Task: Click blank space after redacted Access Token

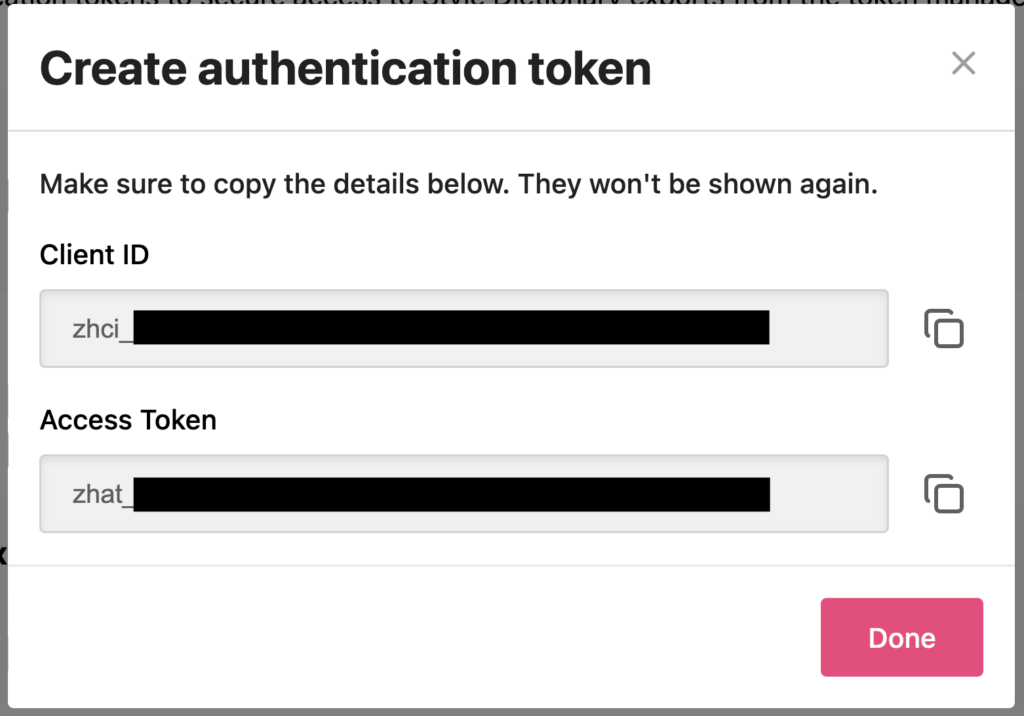Action: [x=828, y=493]
